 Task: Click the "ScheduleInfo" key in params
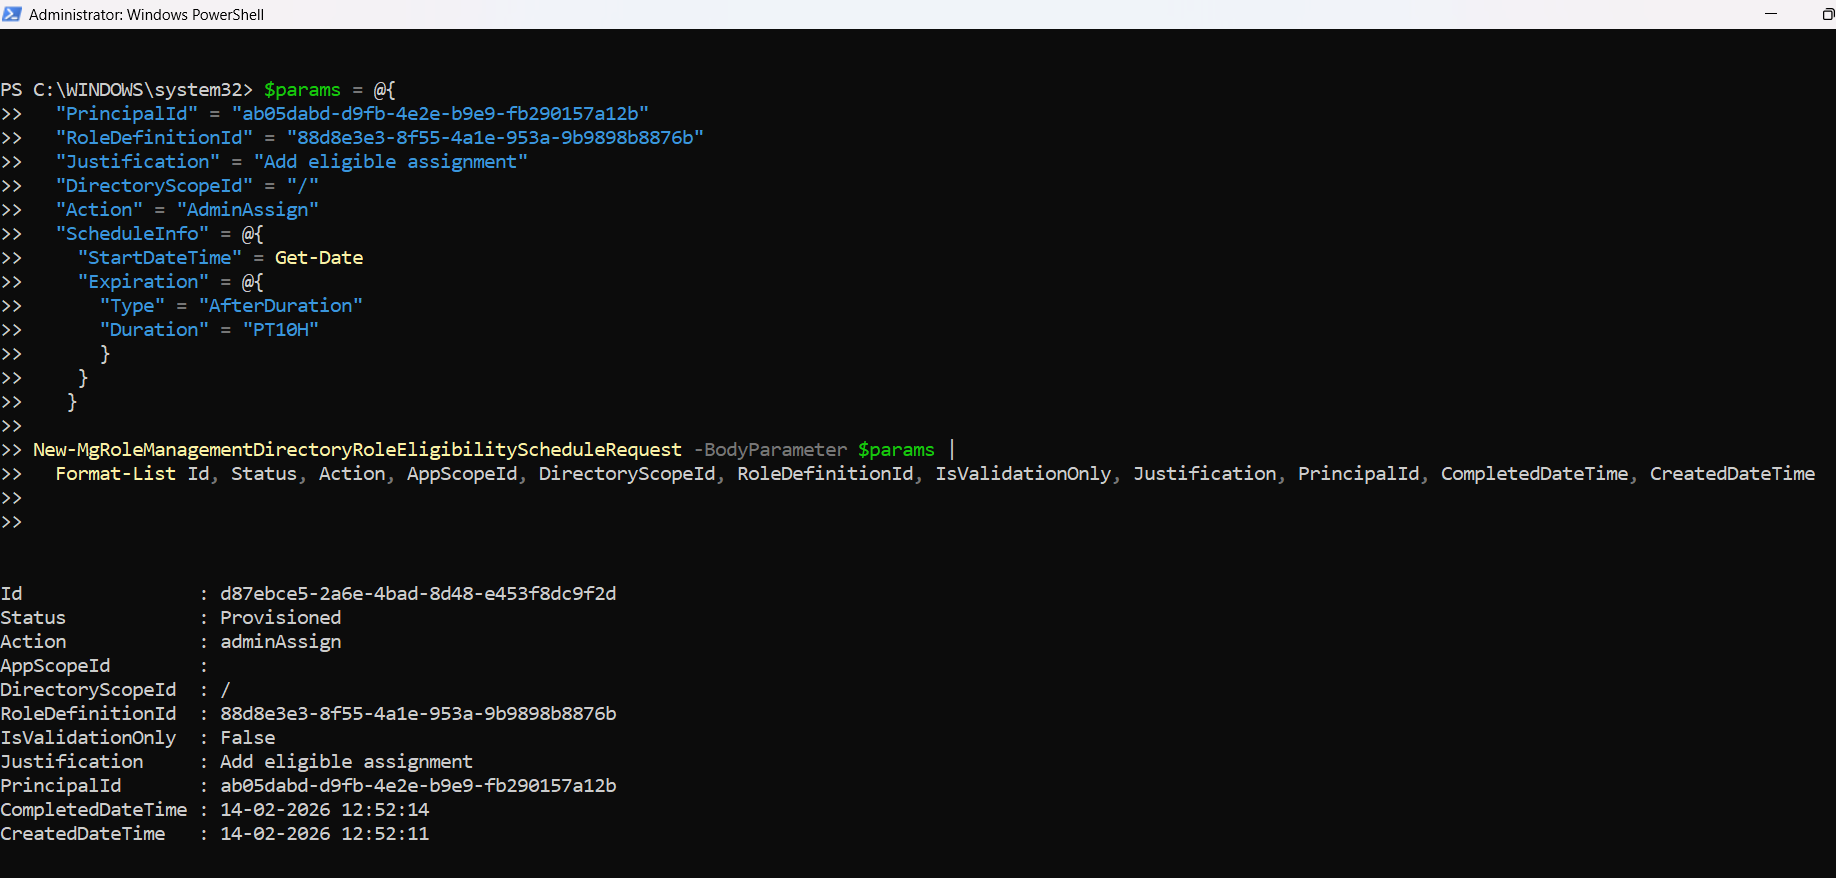(132, 234)
